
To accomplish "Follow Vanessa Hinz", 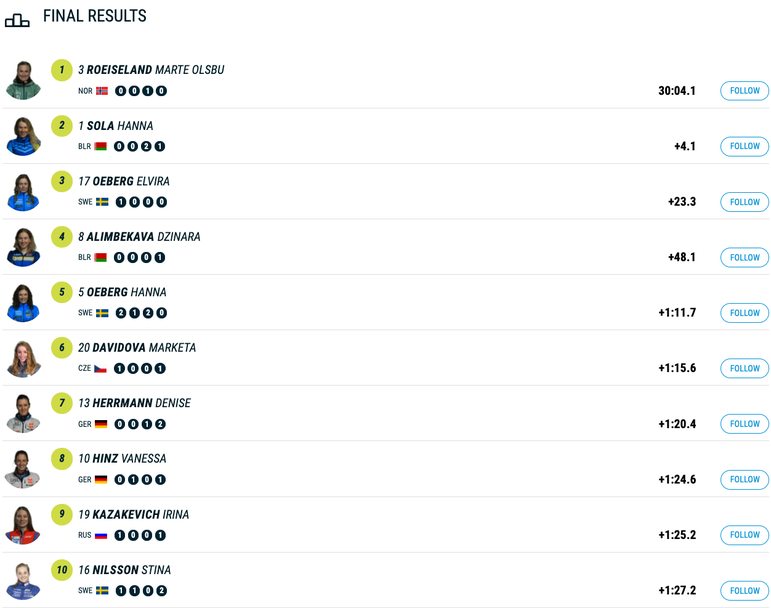I will click(744, 480).
